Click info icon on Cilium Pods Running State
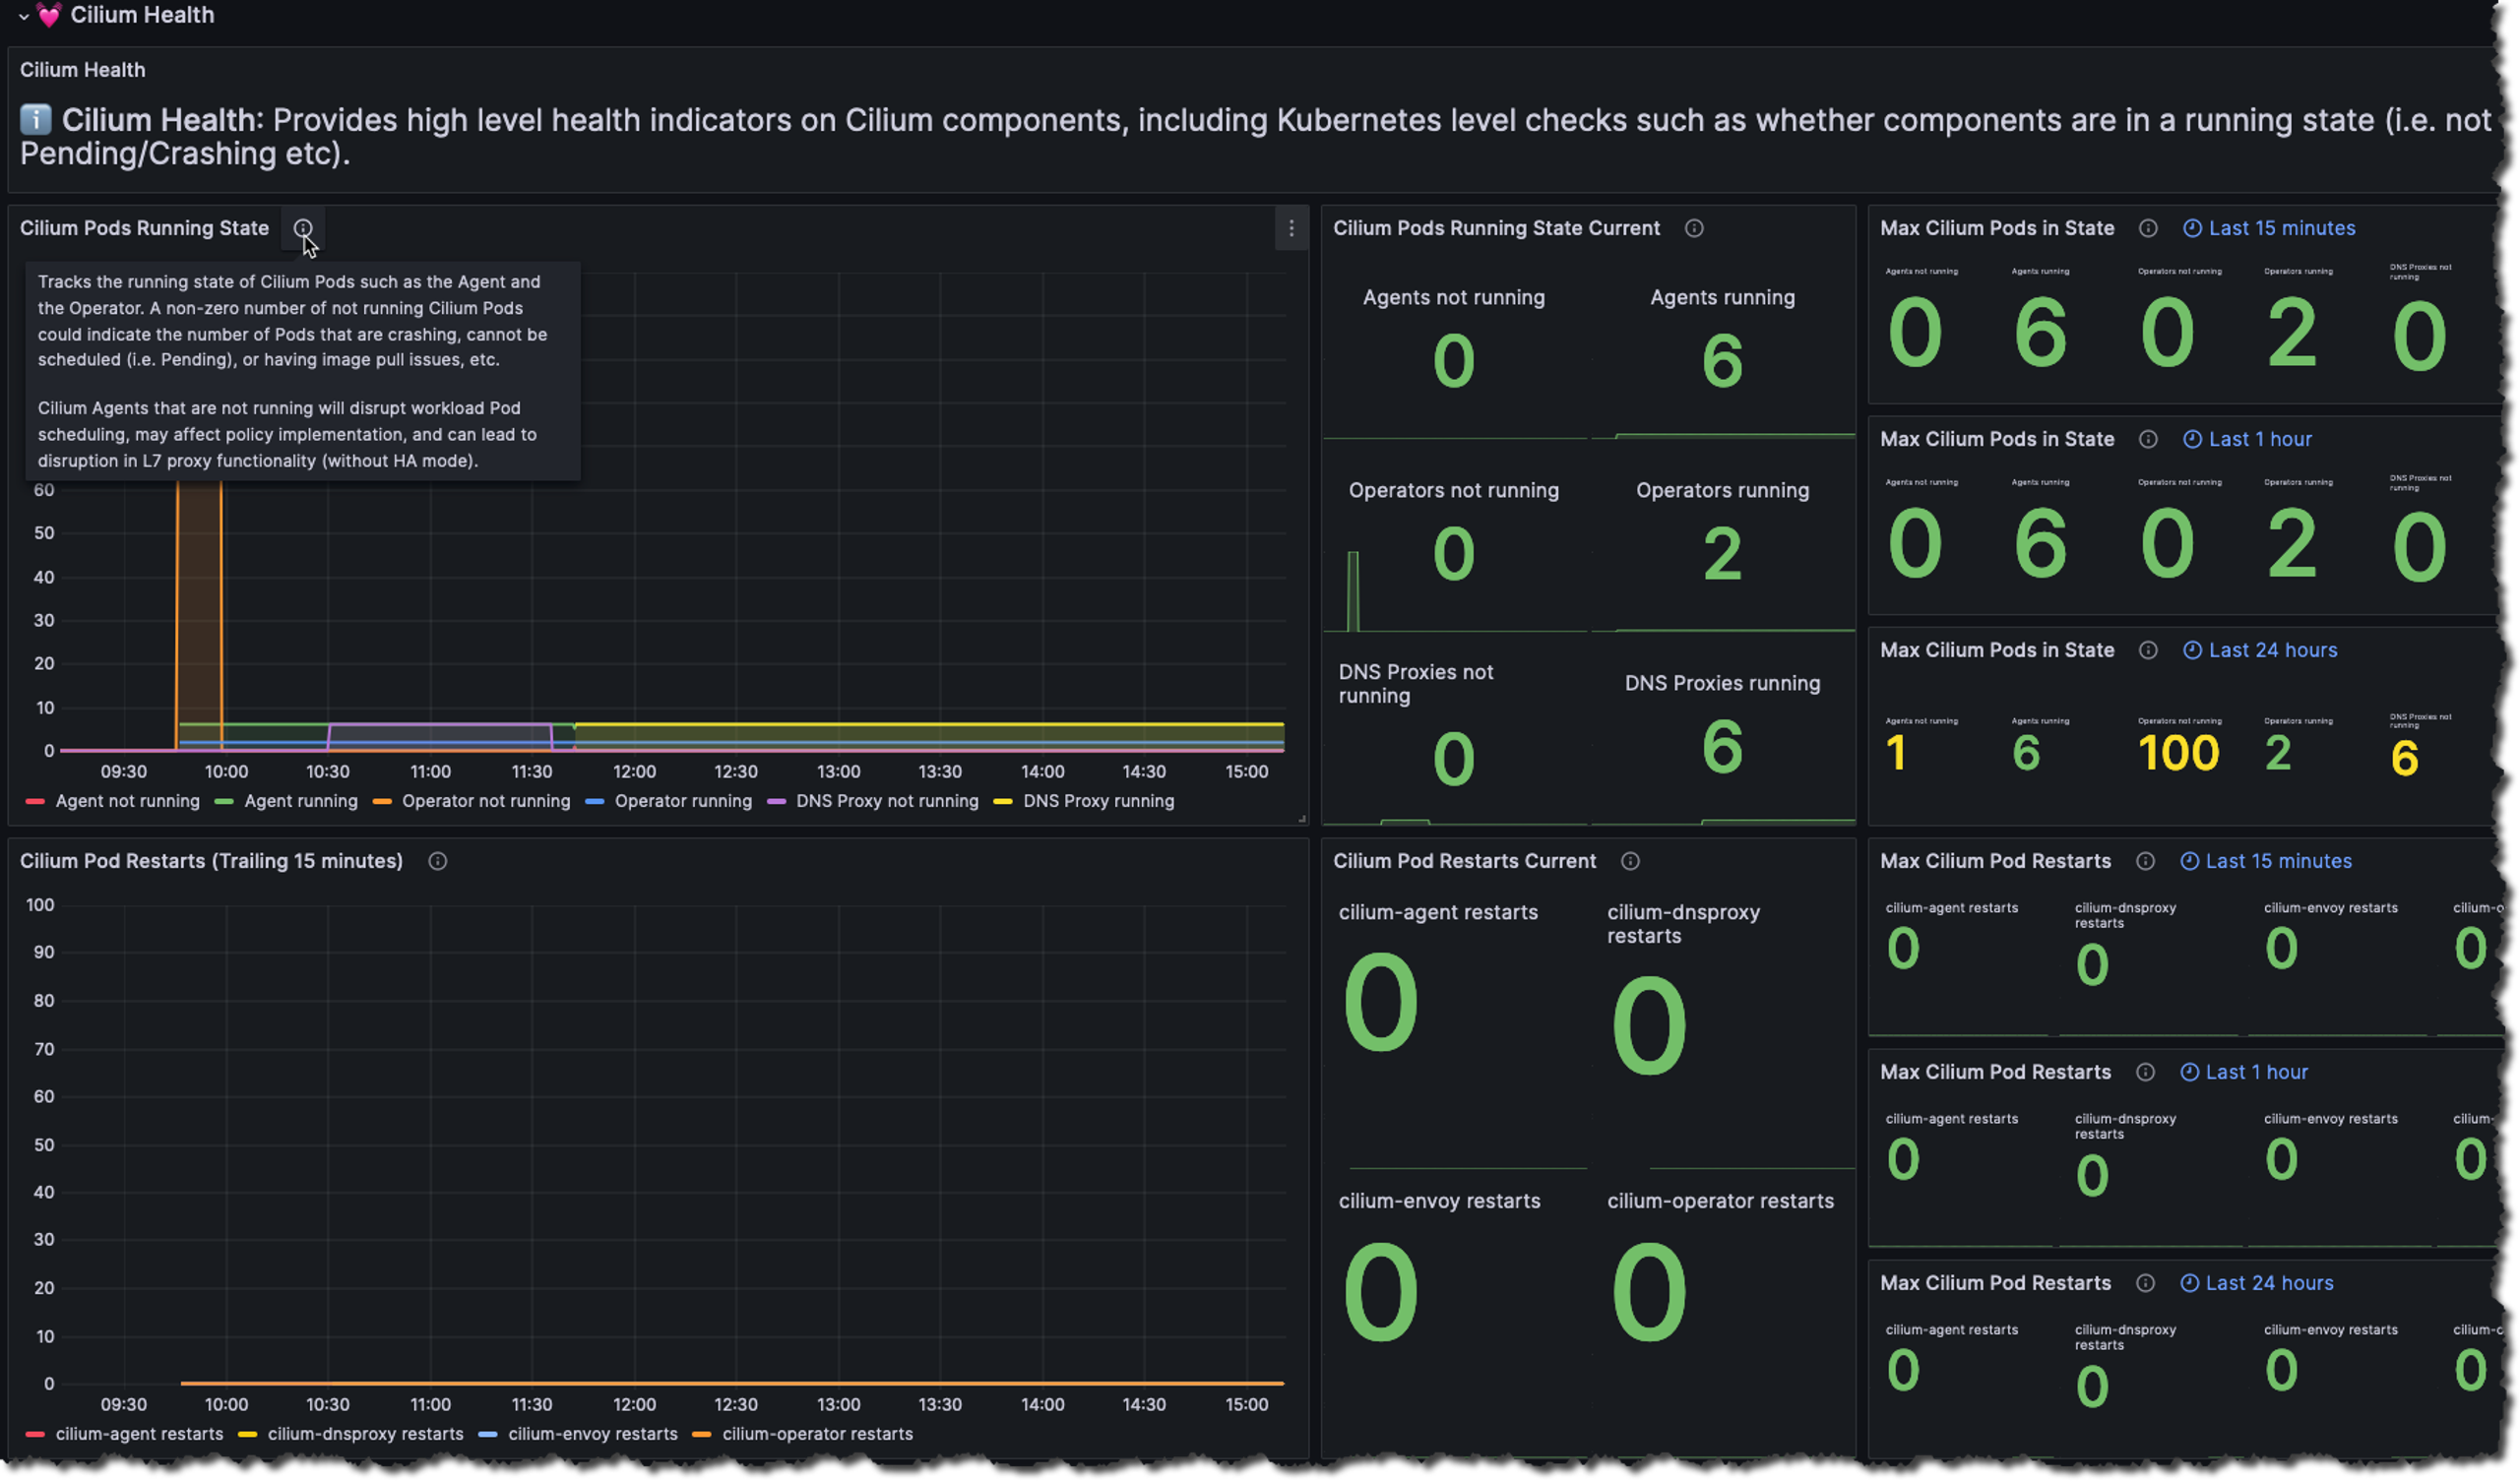 (x=302, y=228)
